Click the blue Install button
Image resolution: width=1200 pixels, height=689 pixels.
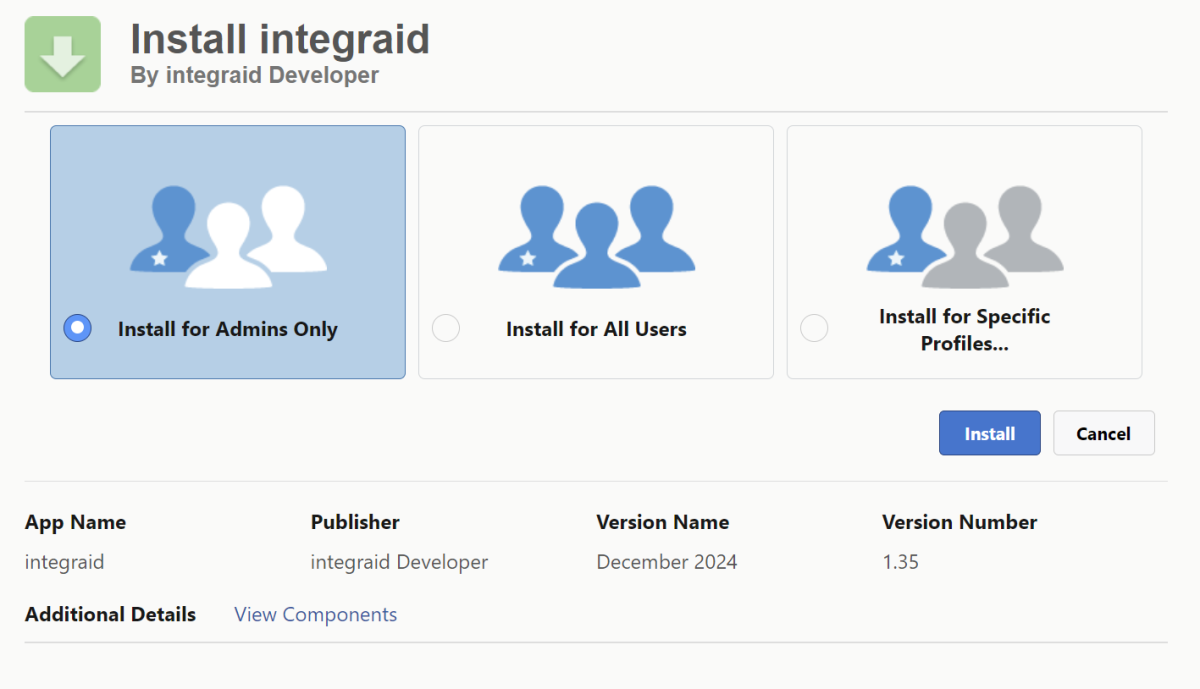coord(990,433)
